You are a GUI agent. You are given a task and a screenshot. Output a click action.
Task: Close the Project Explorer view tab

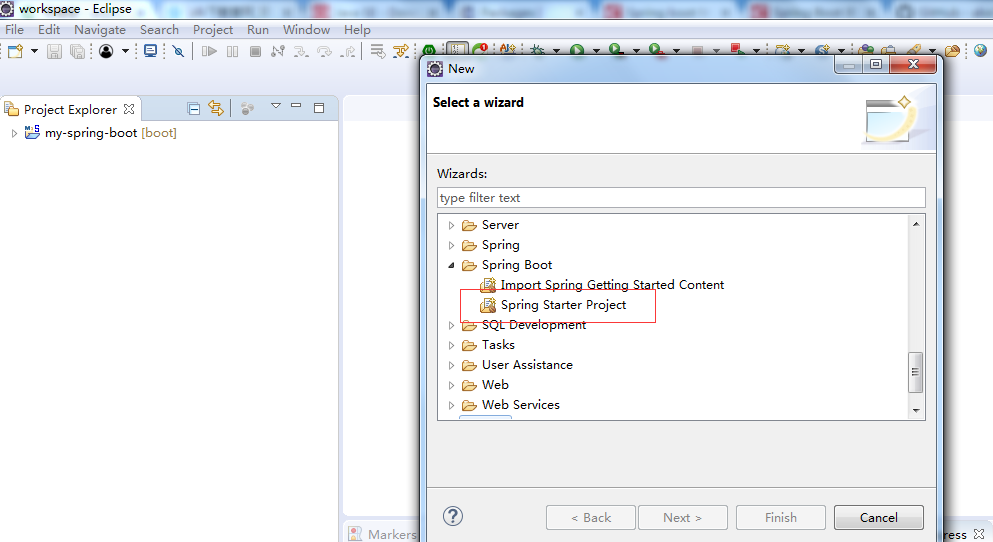(x=129, y=109)
